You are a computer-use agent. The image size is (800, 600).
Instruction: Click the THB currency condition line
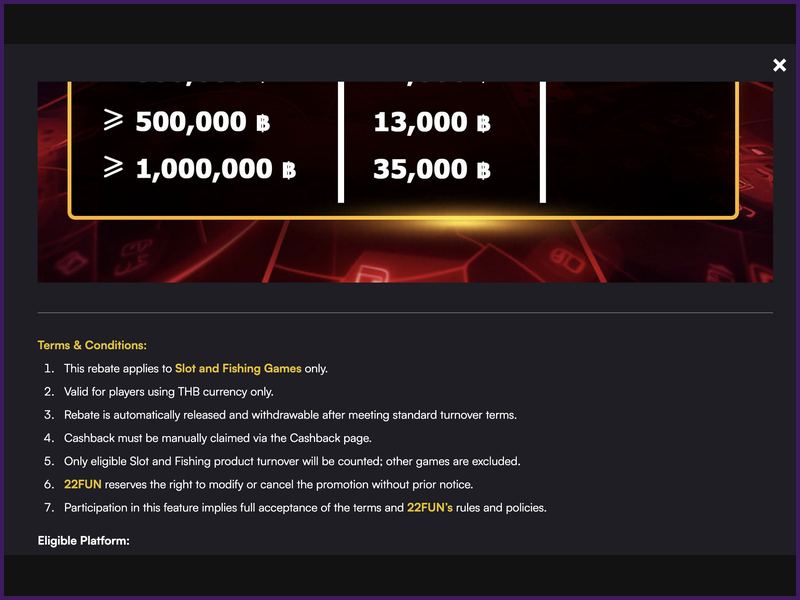click(x=168, y=392)
